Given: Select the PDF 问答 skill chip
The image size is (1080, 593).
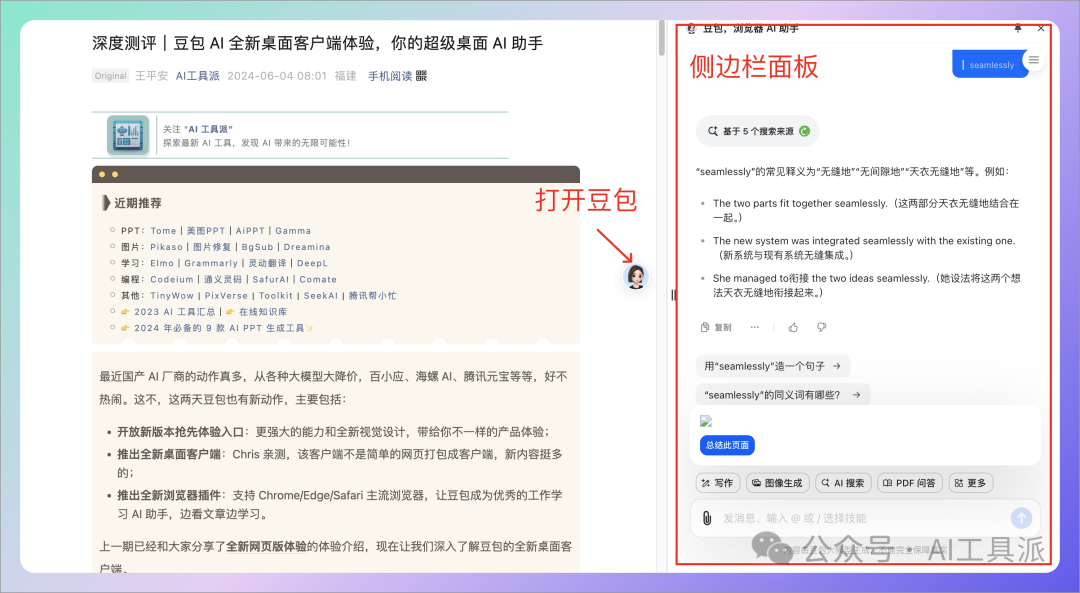Looking at the screenshot, I should click(910, 483).
